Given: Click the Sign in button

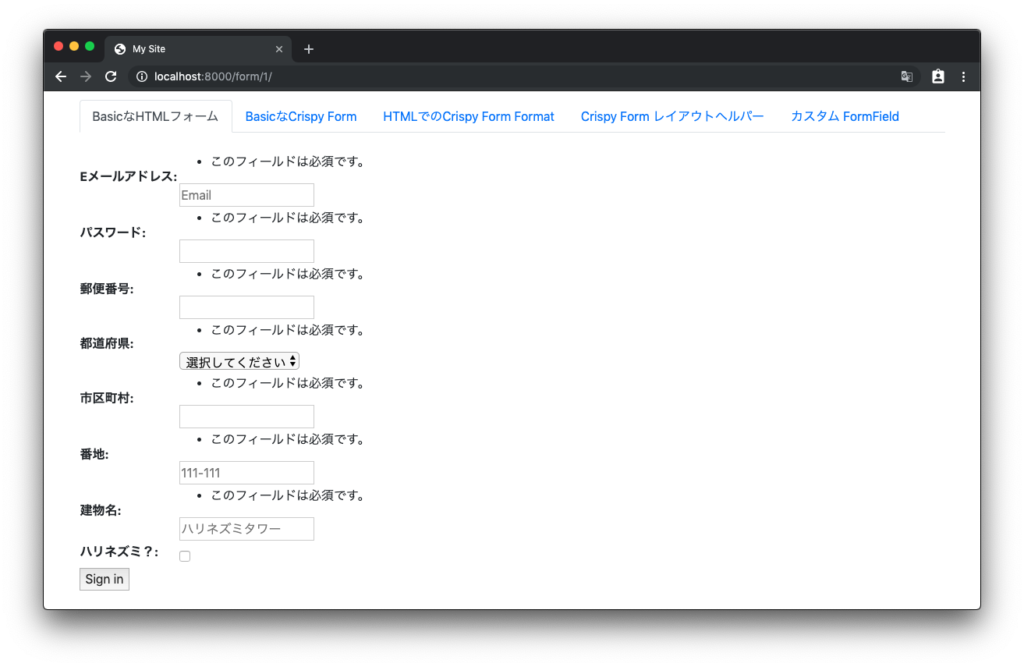Looking at the screenshot, I should (x=104, y=578).
